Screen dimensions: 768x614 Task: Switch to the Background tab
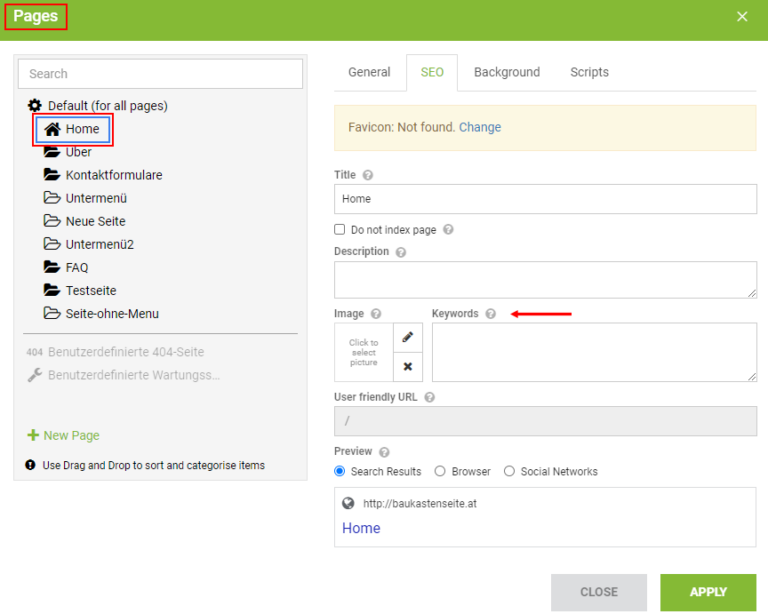click(x=507, y=72)
